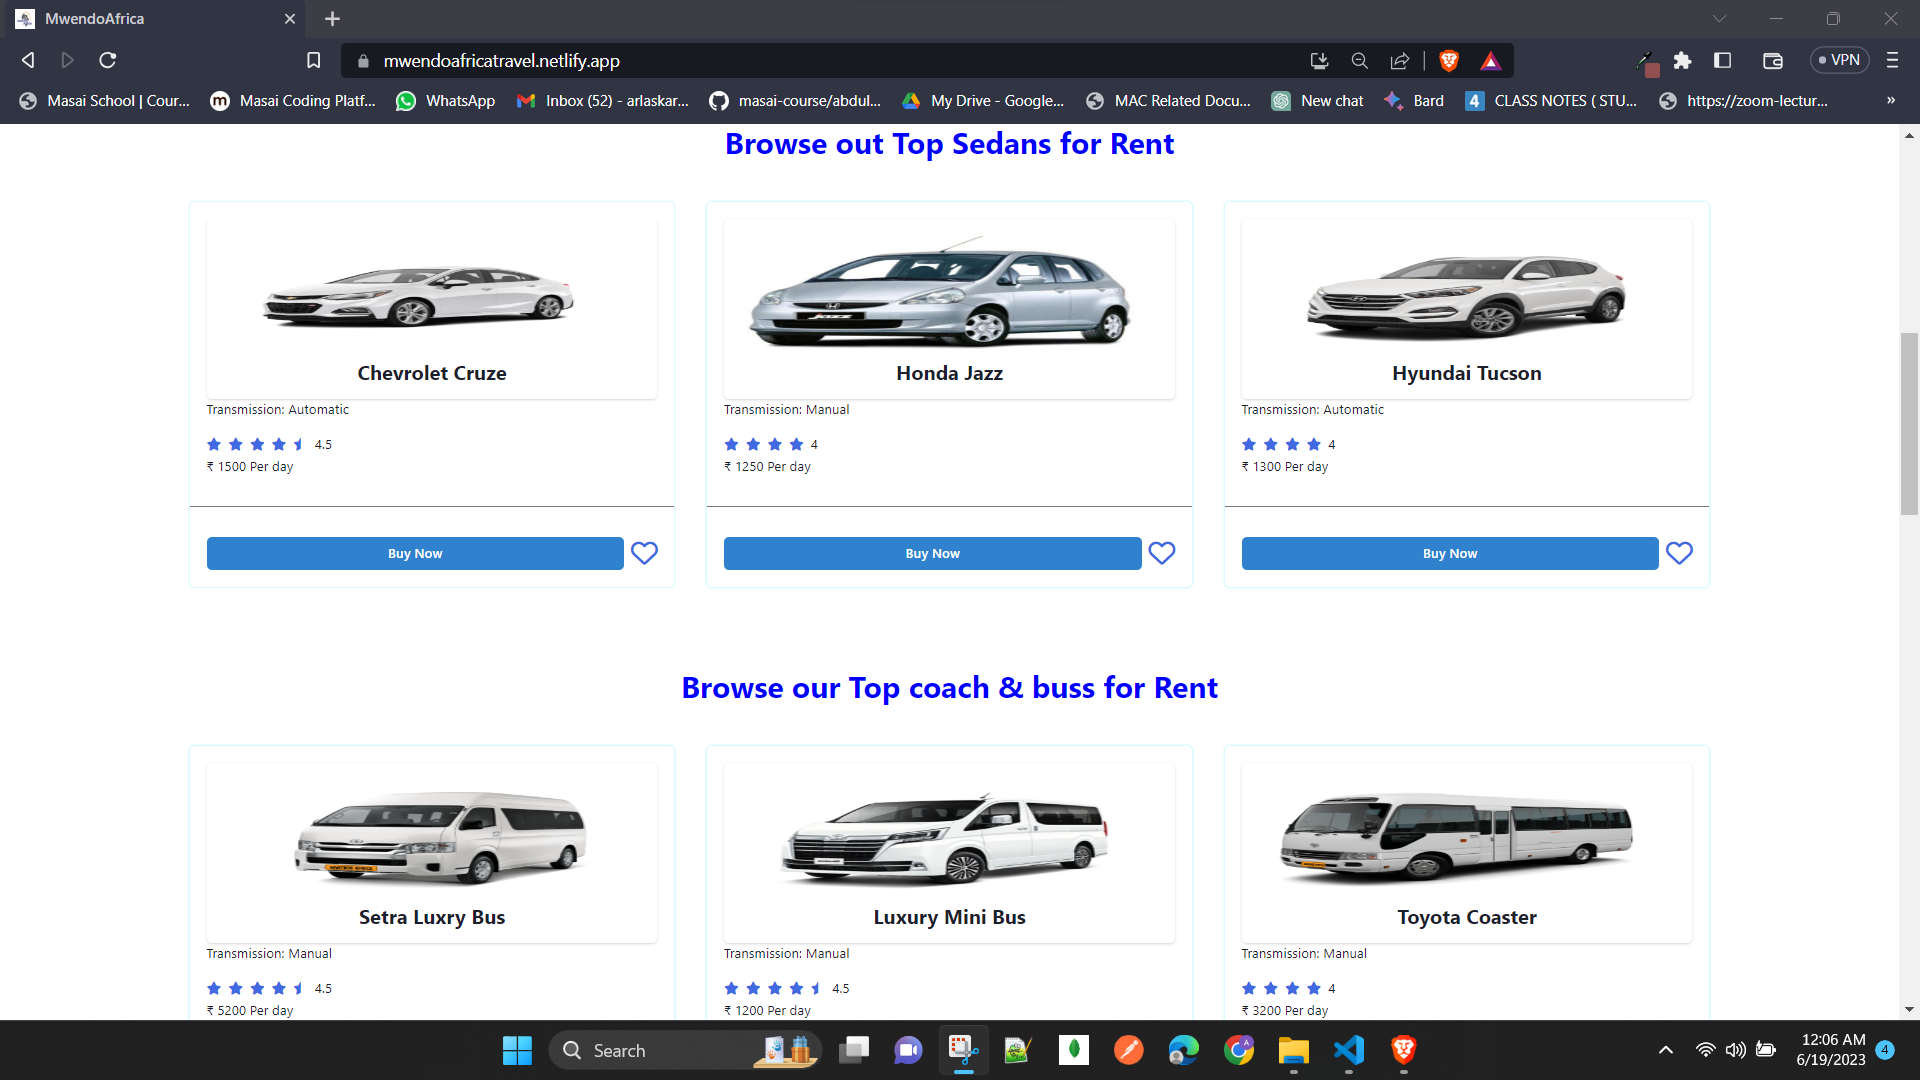
Task: Open the zoom magnifier icon in address bar
Action: pyautogui.click(x=1359, y=61)
